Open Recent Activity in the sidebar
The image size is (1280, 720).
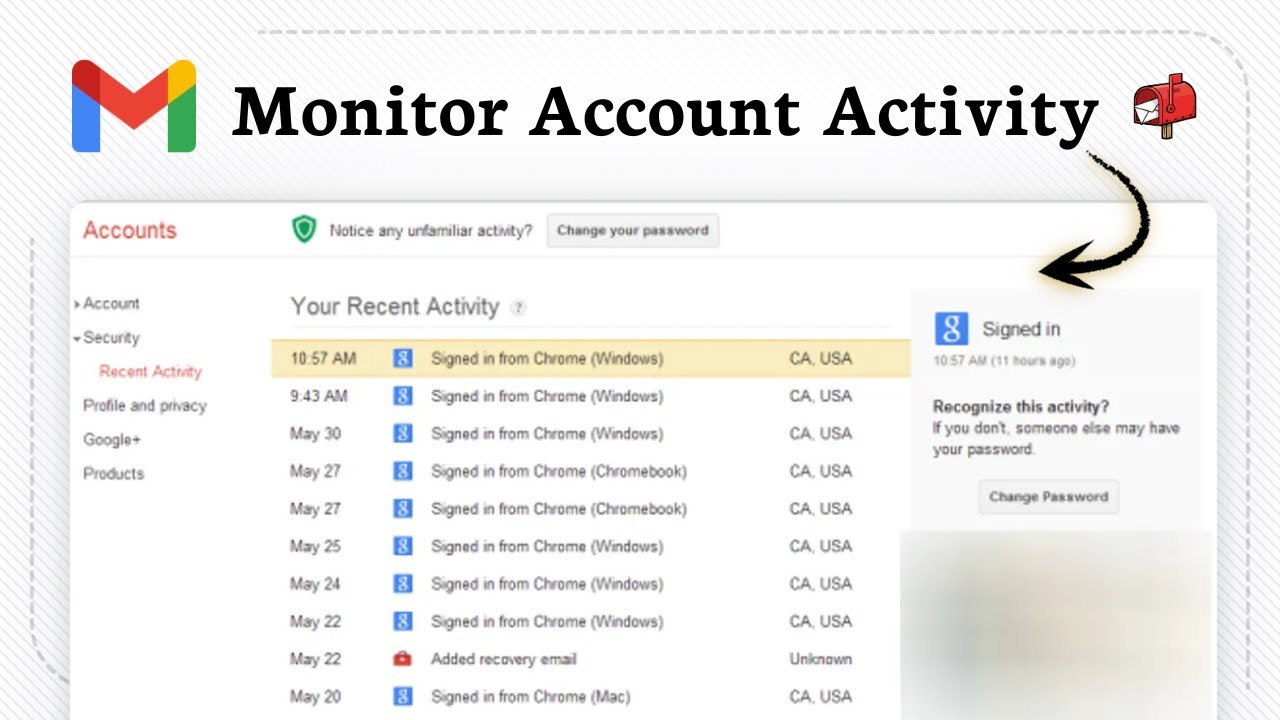click(x=150, y=371)
